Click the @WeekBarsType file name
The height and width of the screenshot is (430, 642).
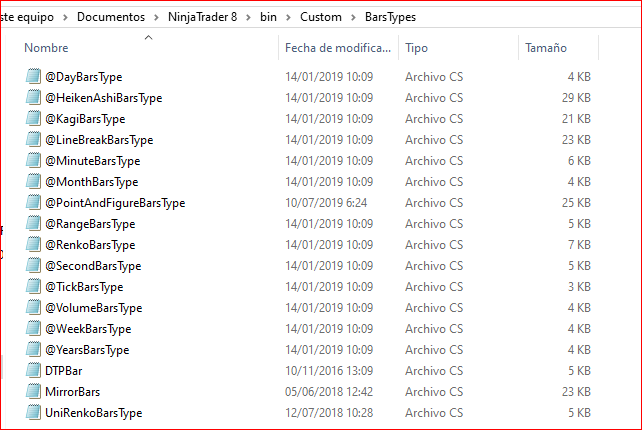pos(88,329)
